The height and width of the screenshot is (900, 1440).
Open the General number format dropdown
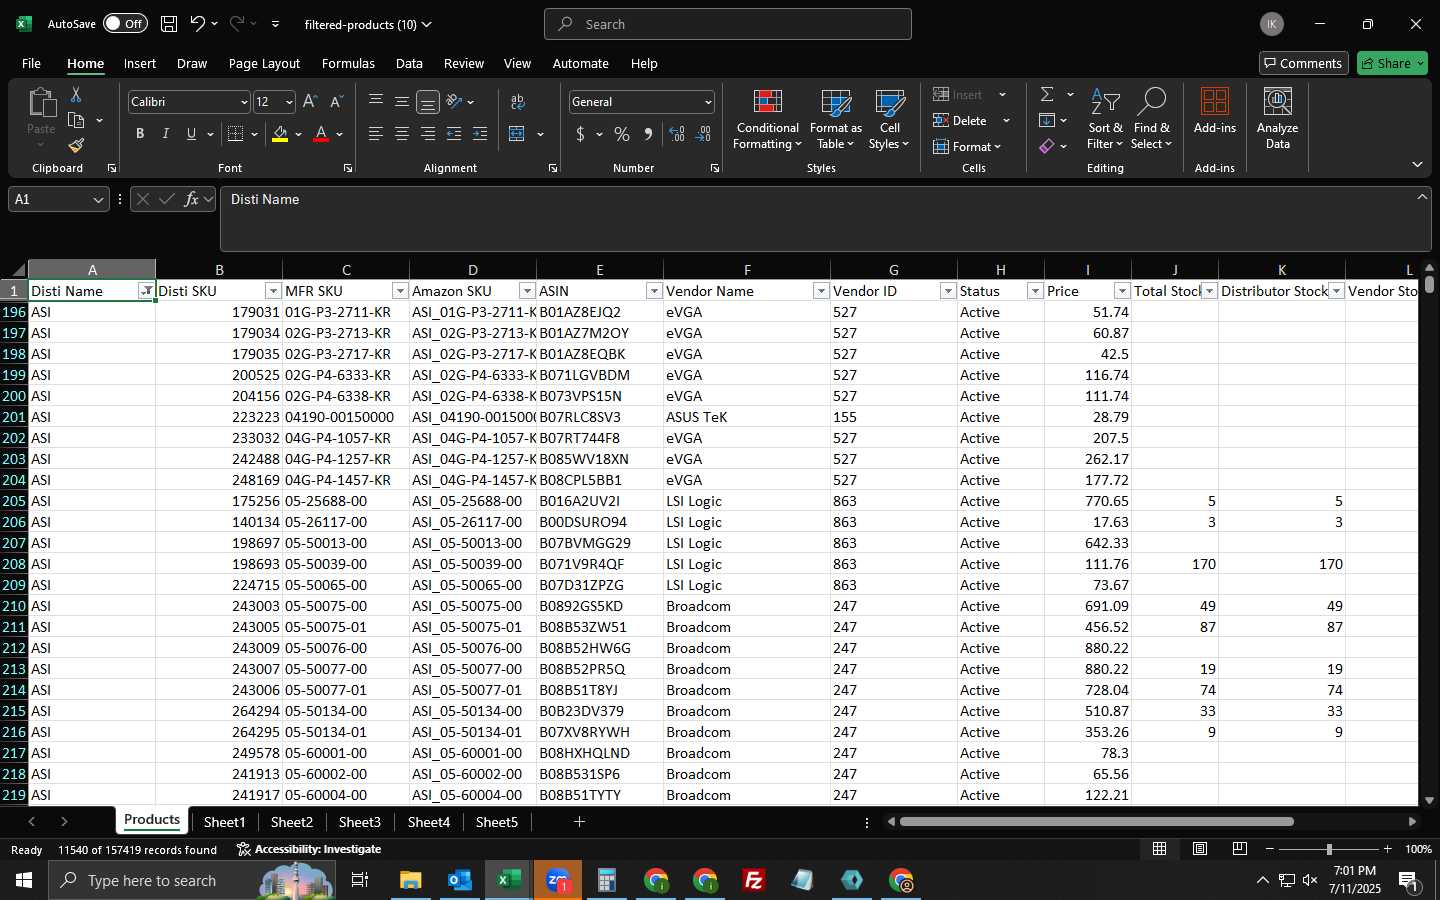coord(708,102)
